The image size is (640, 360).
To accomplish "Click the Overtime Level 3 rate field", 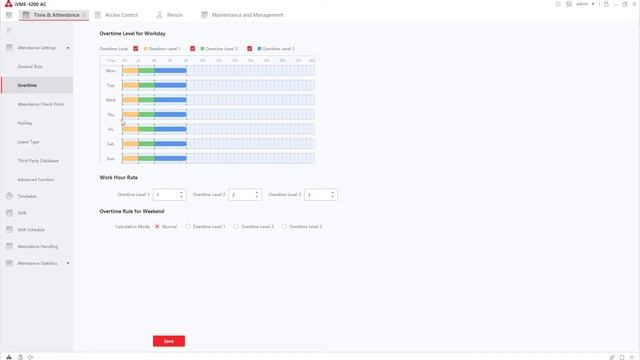I will (x=321, y=195).
